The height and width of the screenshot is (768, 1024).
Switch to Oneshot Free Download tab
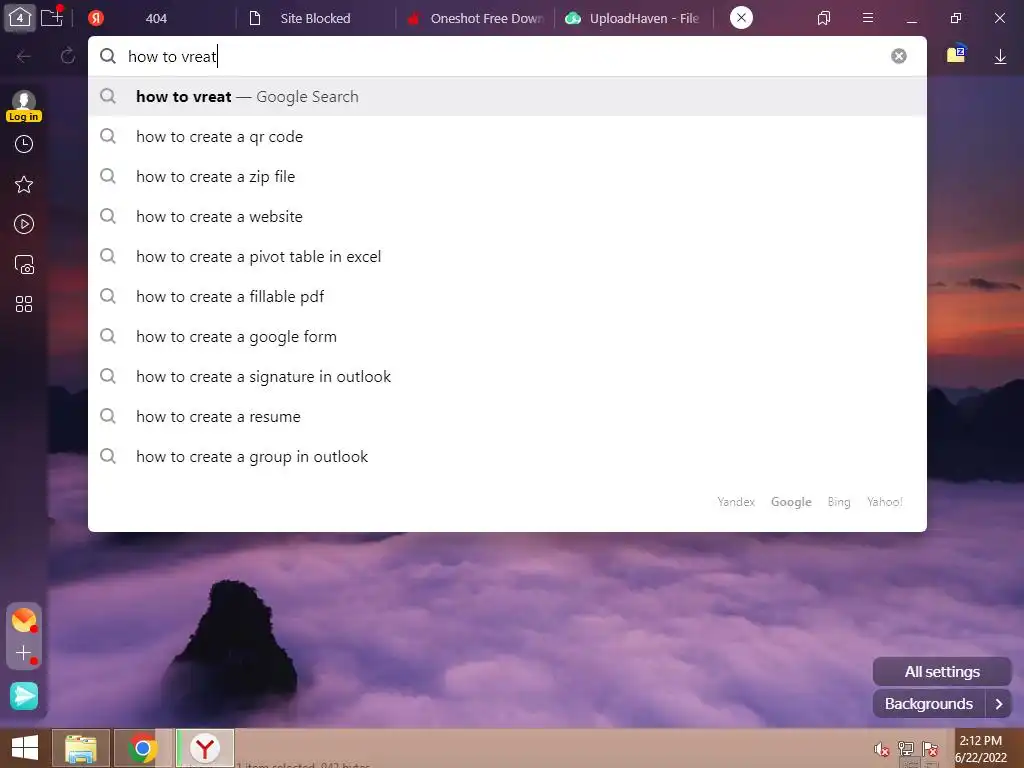click(x=475, y=18)
